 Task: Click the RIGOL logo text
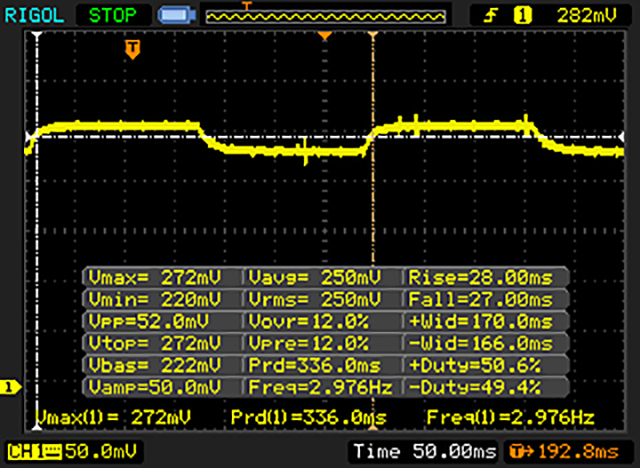(34, 16)
